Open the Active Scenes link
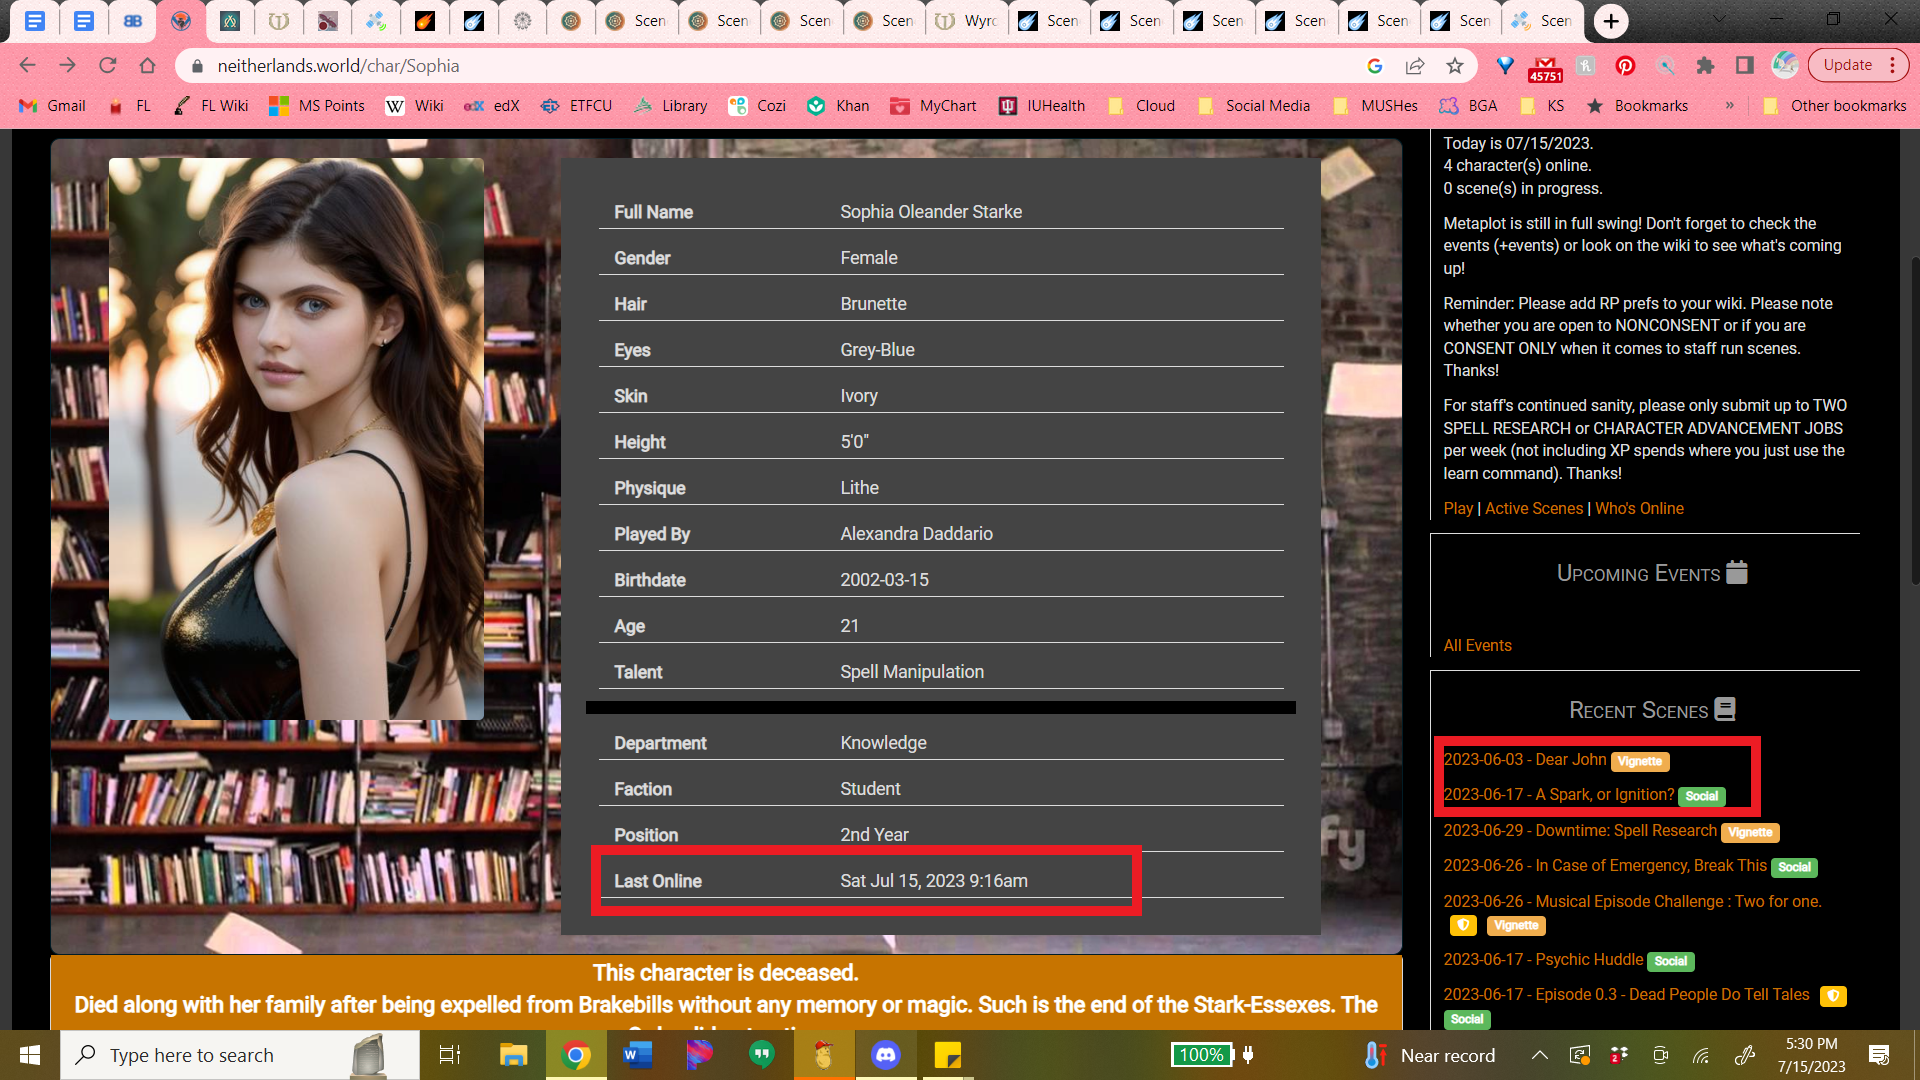Viewport: 1920px width, 1080px height. point(1533,508)
